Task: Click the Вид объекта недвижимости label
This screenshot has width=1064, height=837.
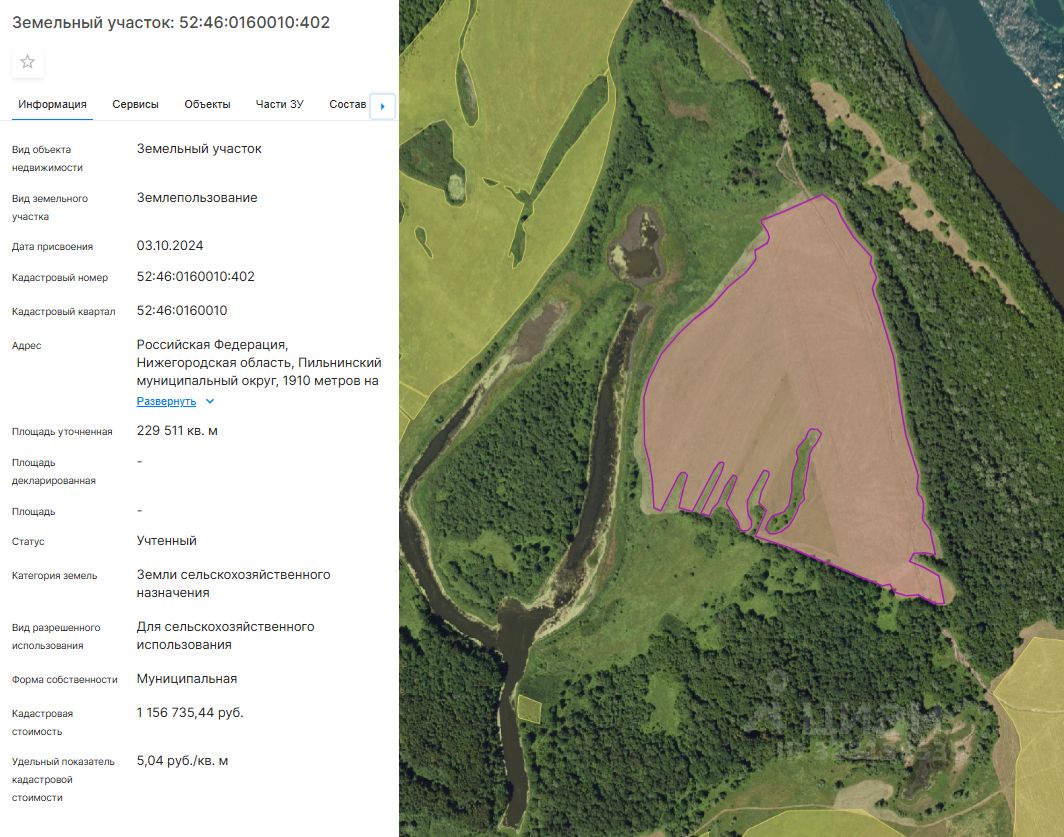Action: 47,158
